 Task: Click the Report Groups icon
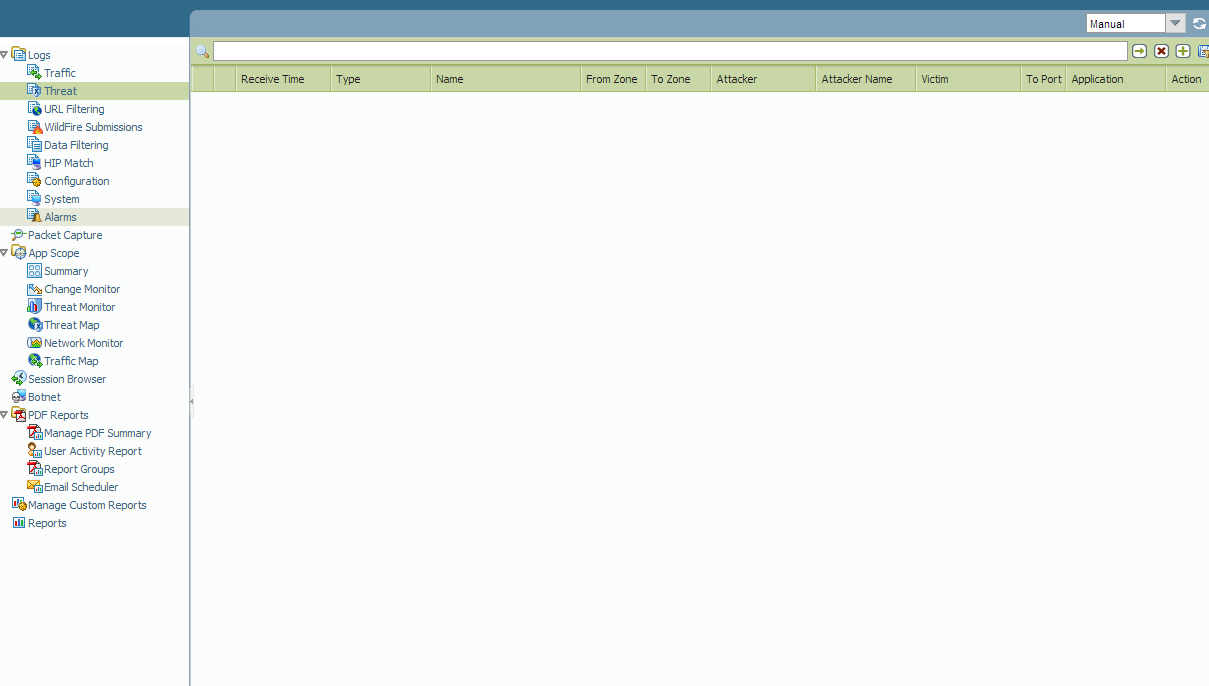[34, 469]
